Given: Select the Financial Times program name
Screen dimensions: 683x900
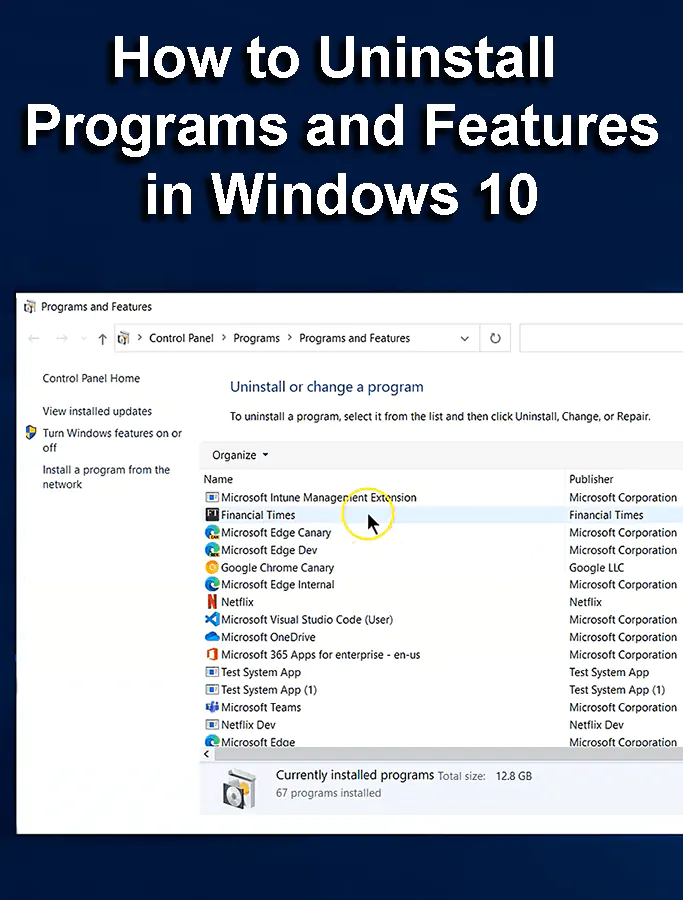Looking at the screenshot, I should point(258,515).
